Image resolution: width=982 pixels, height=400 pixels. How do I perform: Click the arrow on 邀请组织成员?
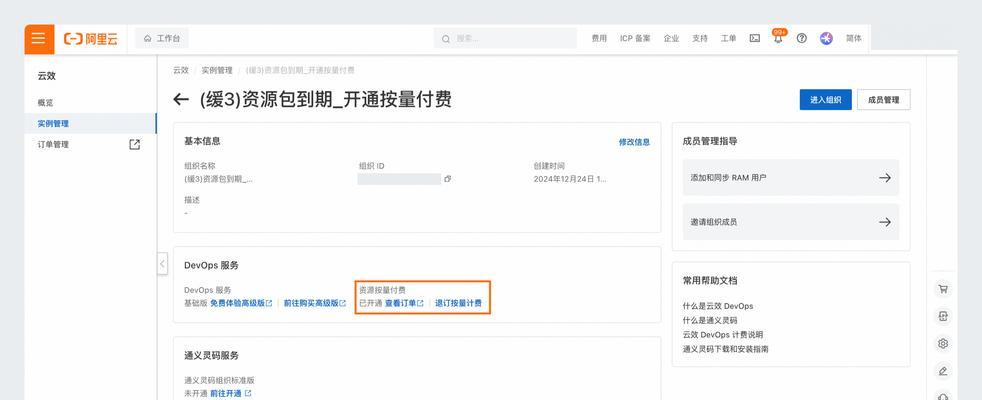(x=884, y=222)
